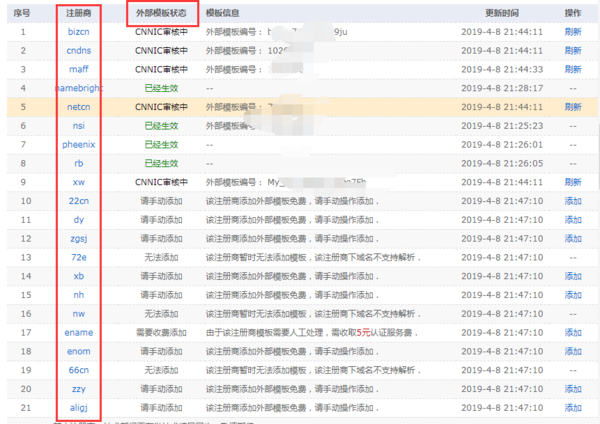Select the template info text in nw row
Viewport: 600px width, 424px height.
click(313, 314)
